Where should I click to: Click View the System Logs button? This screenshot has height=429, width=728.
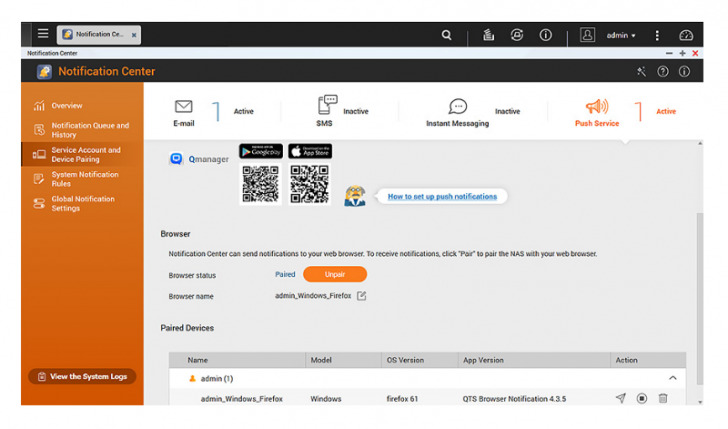click(x=82, y=377)
